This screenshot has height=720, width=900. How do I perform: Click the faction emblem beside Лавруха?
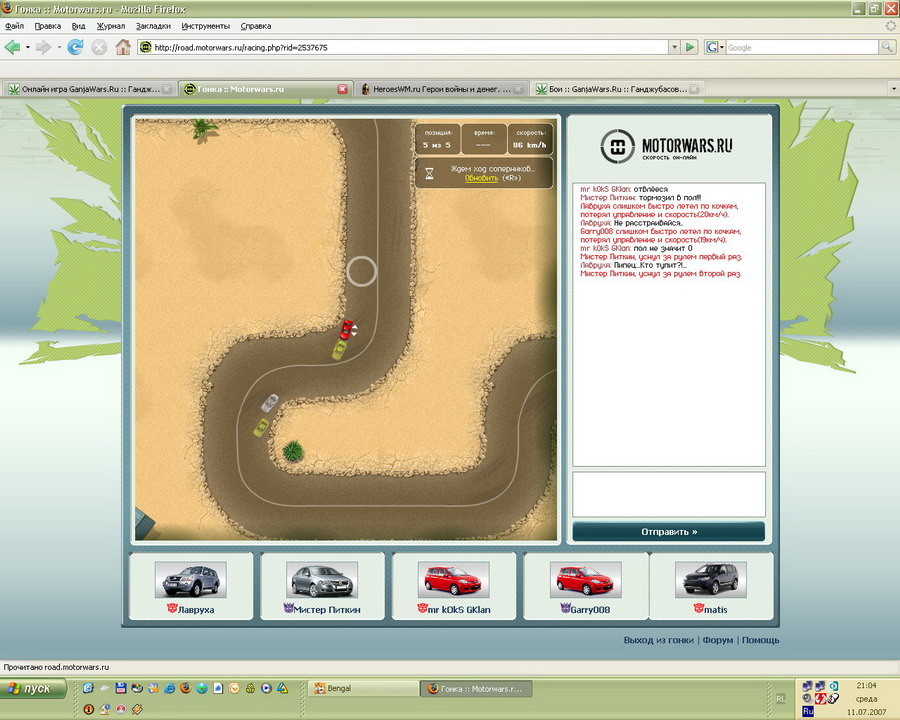click(x=172, y=607)
